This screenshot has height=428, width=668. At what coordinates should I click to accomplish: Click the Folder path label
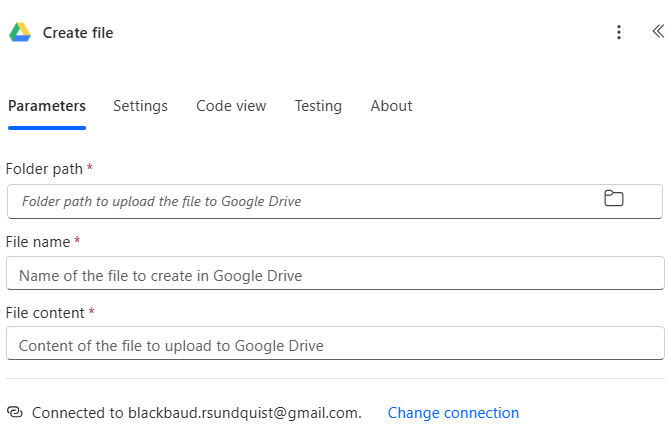(44, 169)
